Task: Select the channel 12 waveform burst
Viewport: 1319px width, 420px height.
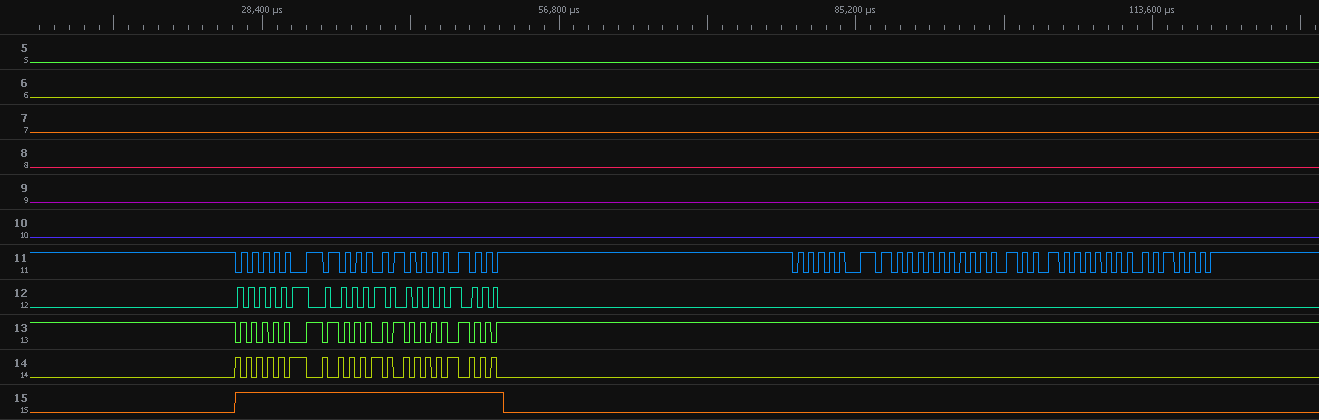Action: click(366, 297)
